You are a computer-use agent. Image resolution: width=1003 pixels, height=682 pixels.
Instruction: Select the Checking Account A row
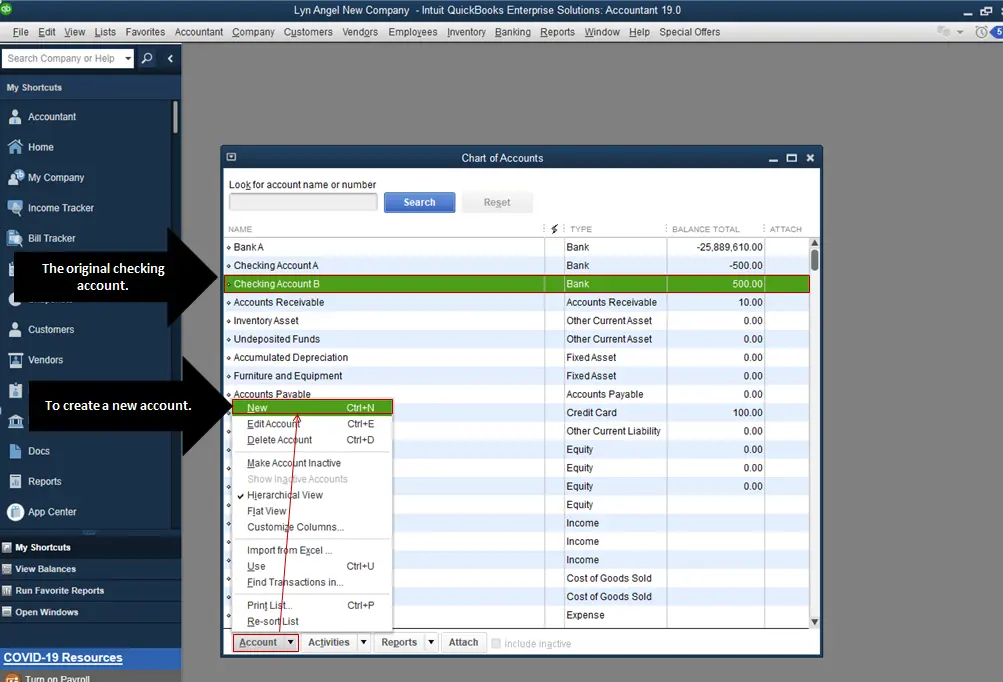pyautogui.click(x=517, y=266)
